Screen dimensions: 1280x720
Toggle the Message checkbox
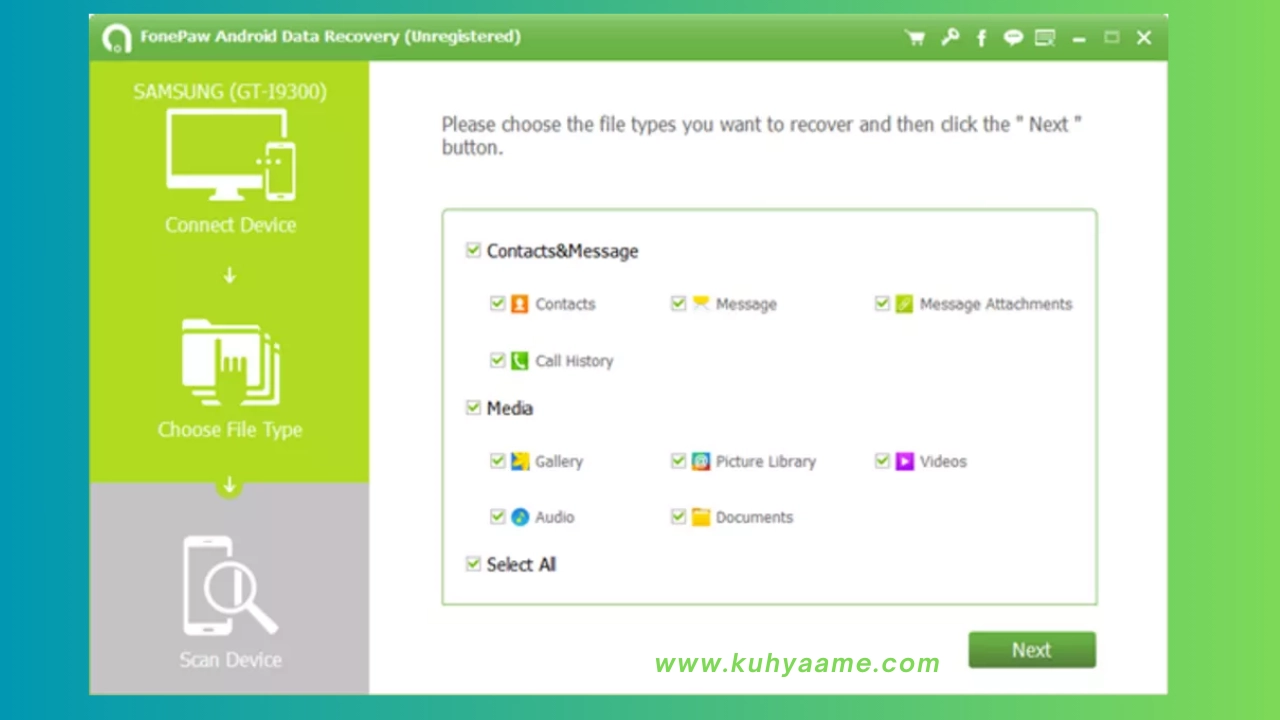[678, 303]
